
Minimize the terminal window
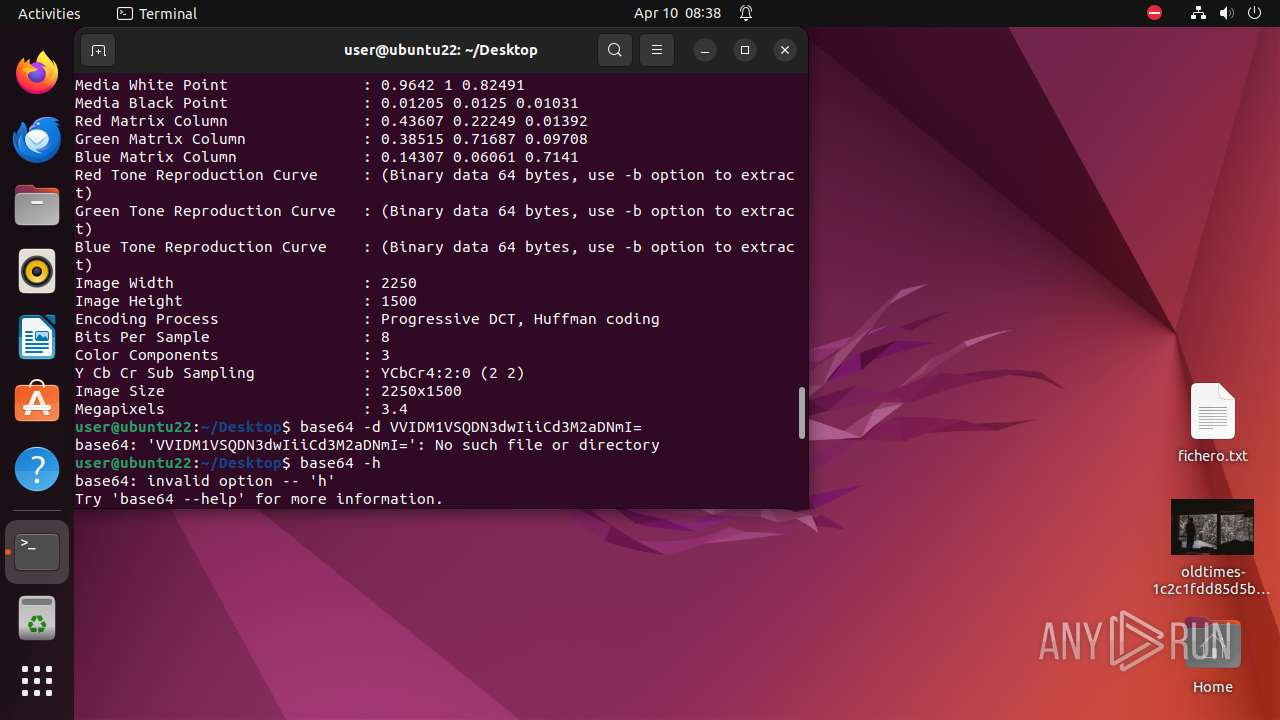[x=705, y=50]
